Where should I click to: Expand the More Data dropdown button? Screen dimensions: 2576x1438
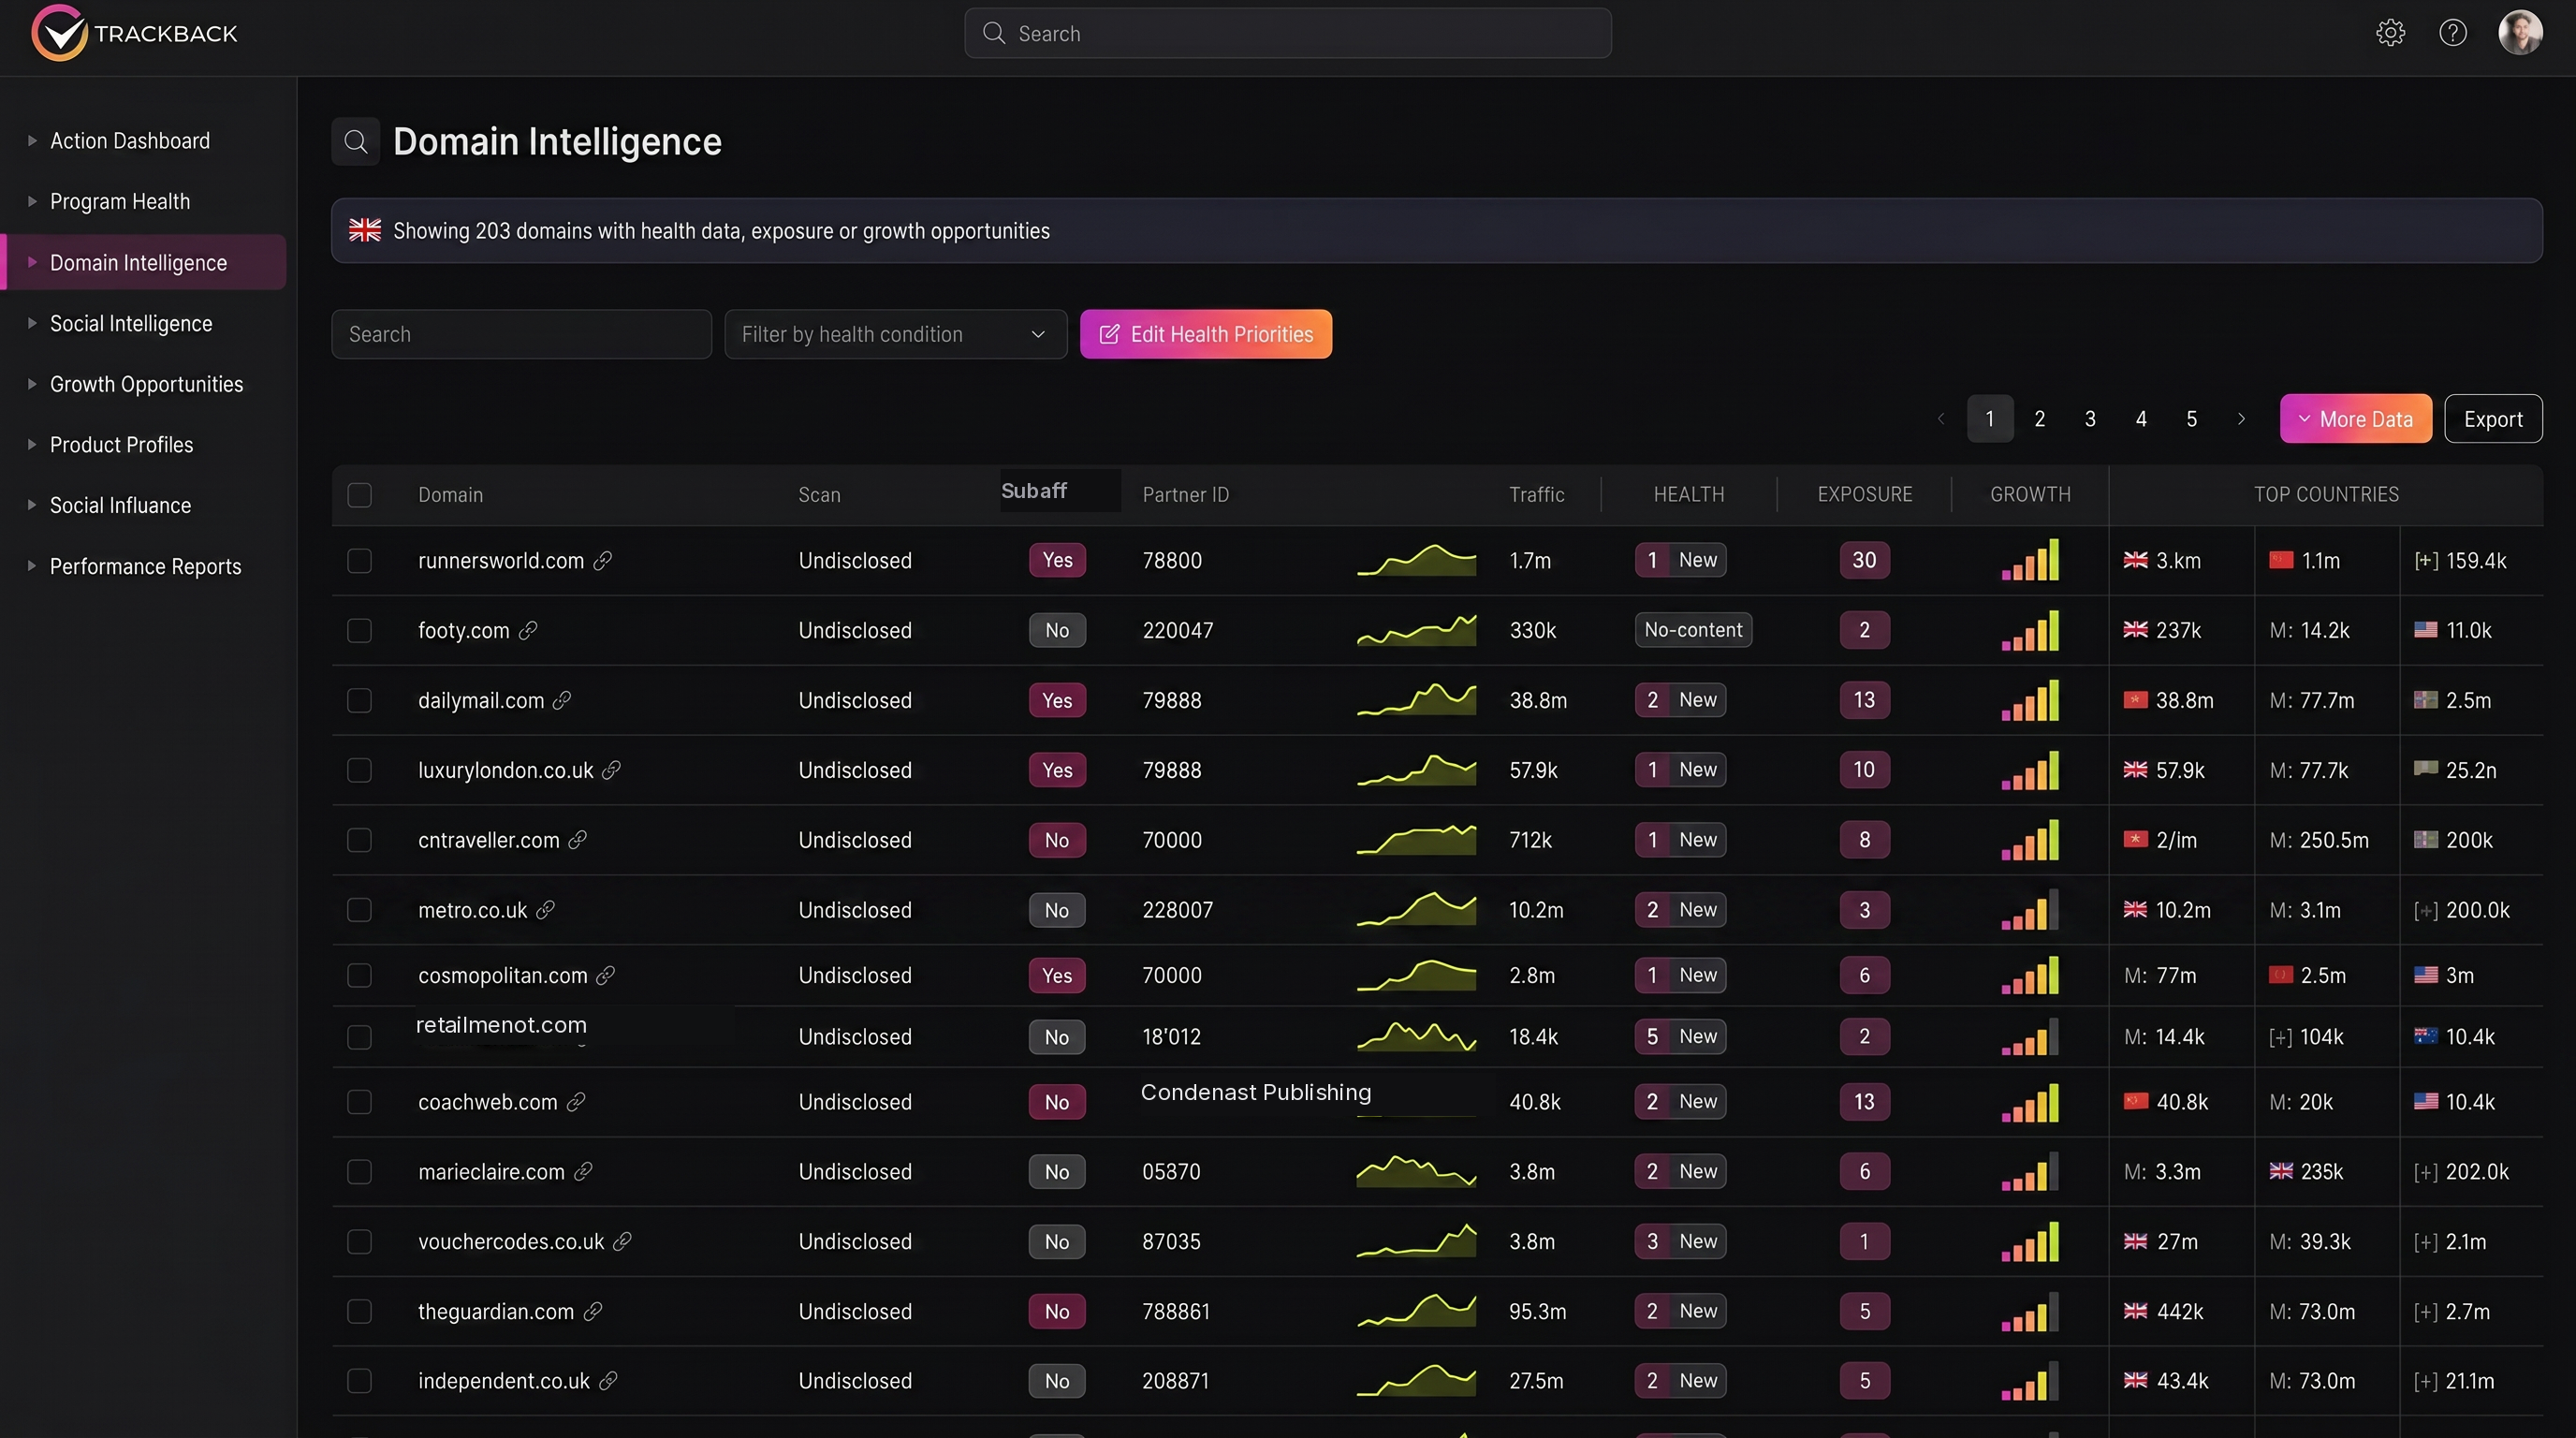(2355, 419)
